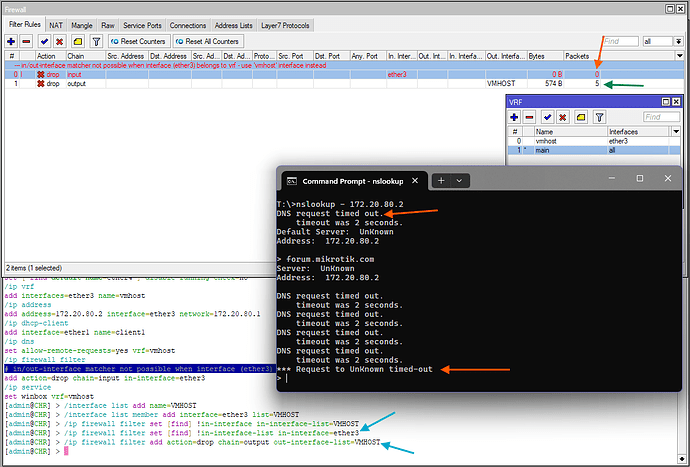Select Filter Rules tab
This screenshot has width=690, height=467.
pyautogui.click(x=25, y=24)
